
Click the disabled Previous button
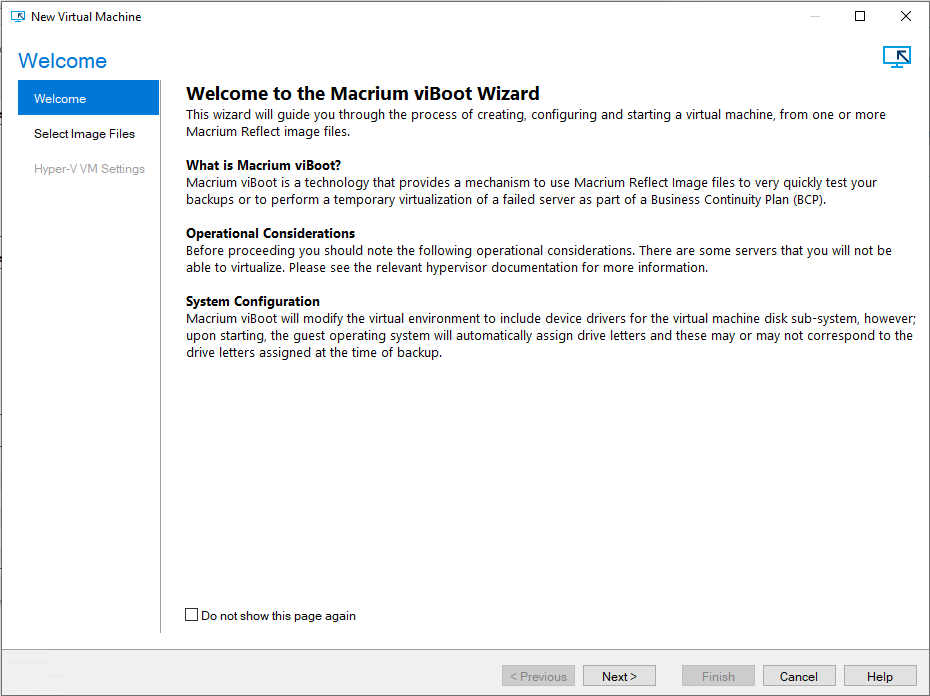coord(538,675)
